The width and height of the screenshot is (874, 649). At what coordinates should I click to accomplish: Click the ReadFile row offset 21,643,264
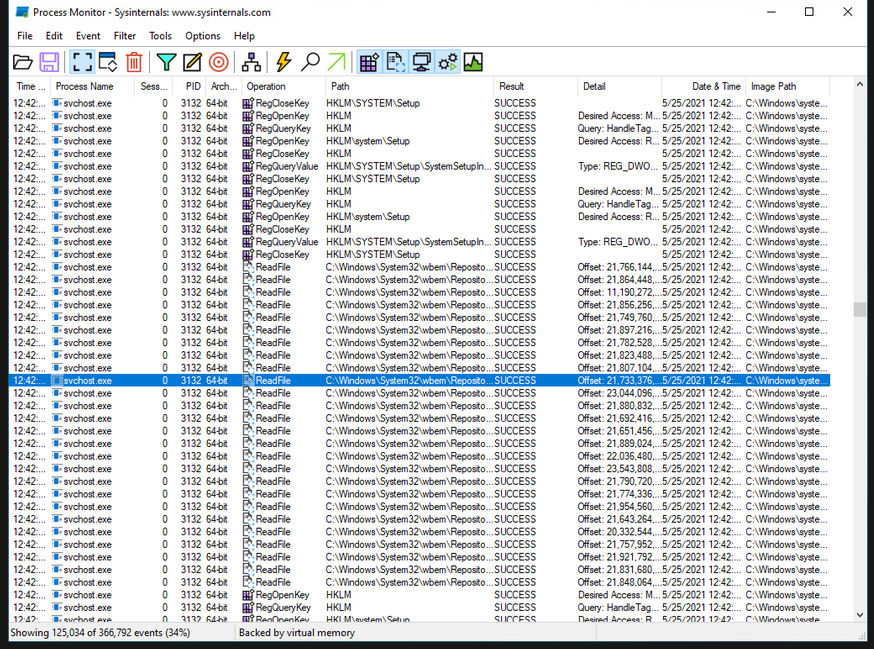pos(420,519)
